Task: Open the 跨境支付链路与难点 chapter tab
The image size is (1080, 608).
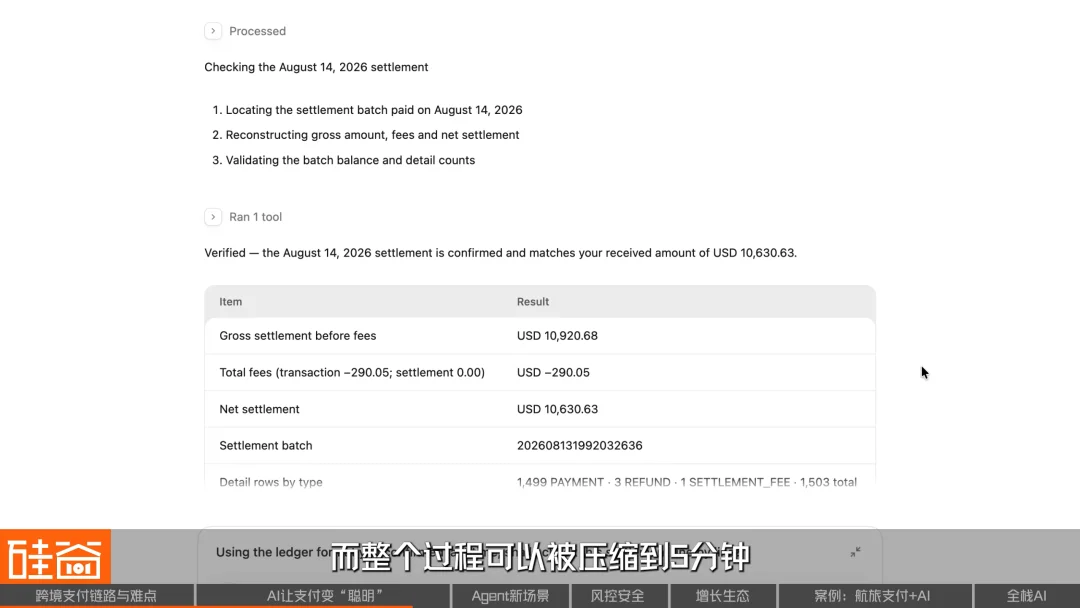Action: [x=96, y=596]
